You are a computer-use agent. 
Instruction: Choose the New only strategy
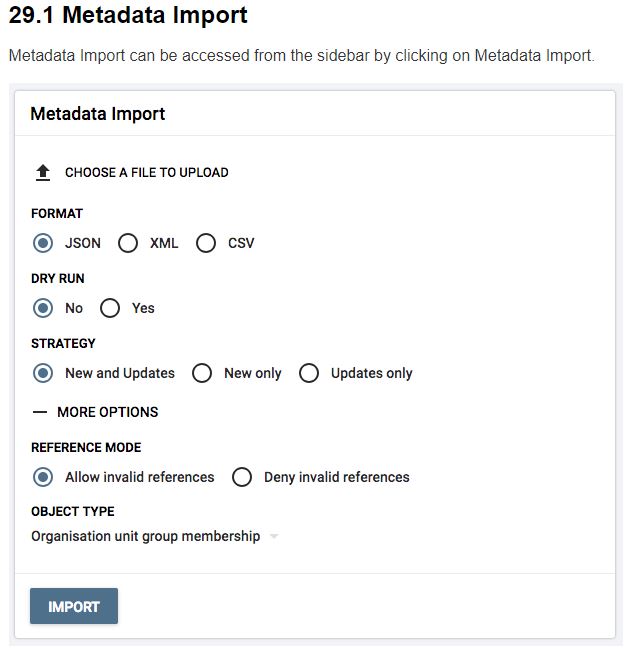click(x=202, y=373)
